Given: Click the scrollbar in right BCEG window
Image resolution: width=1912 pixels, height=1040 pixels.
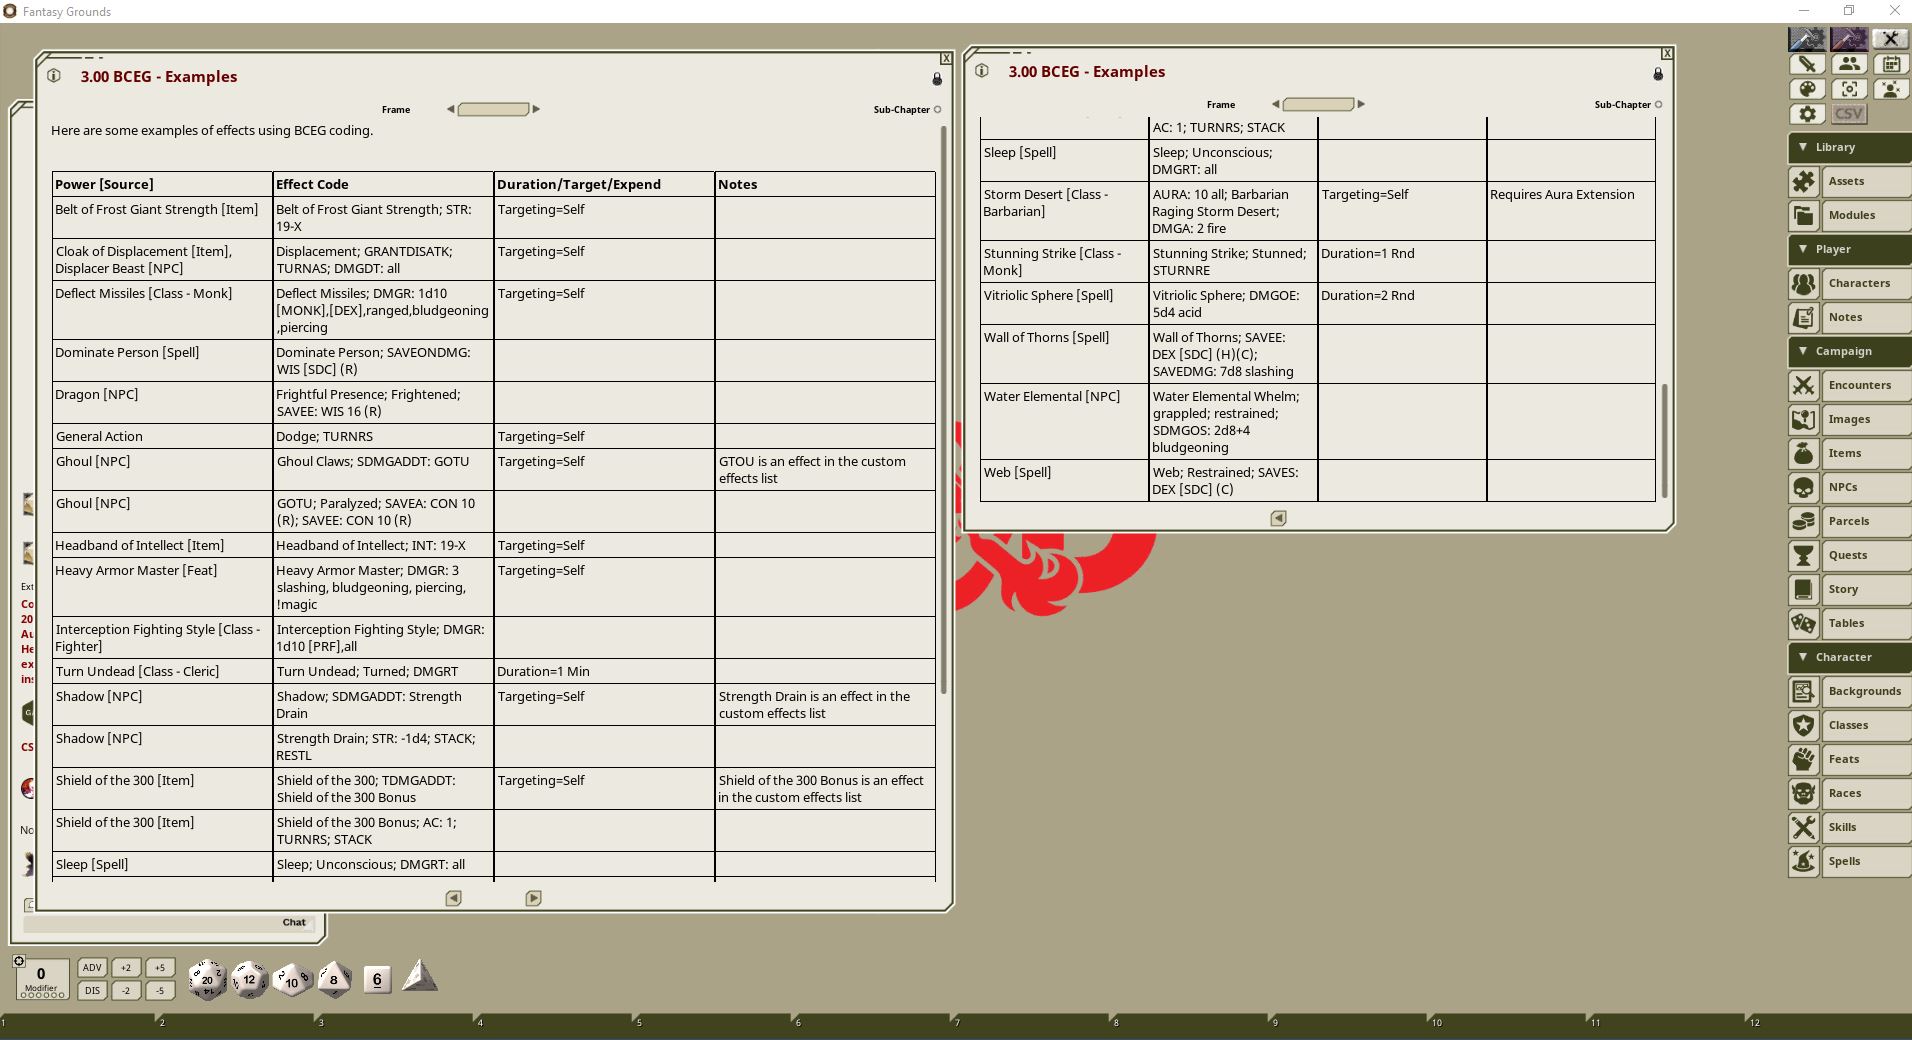Looking at the screenshot, I should coord(1665,441).
